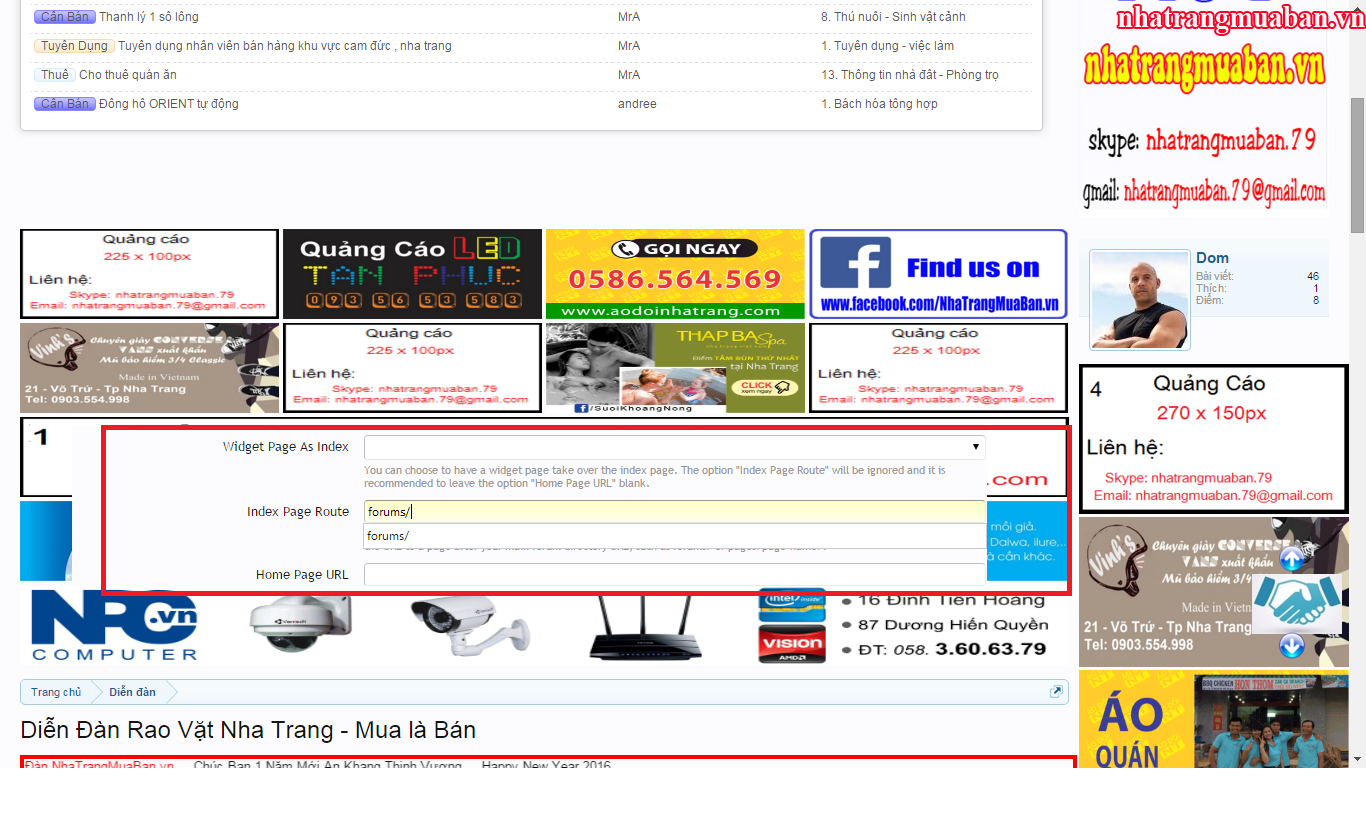Click the Facebook logo in Find us on banner

(856, 265)
